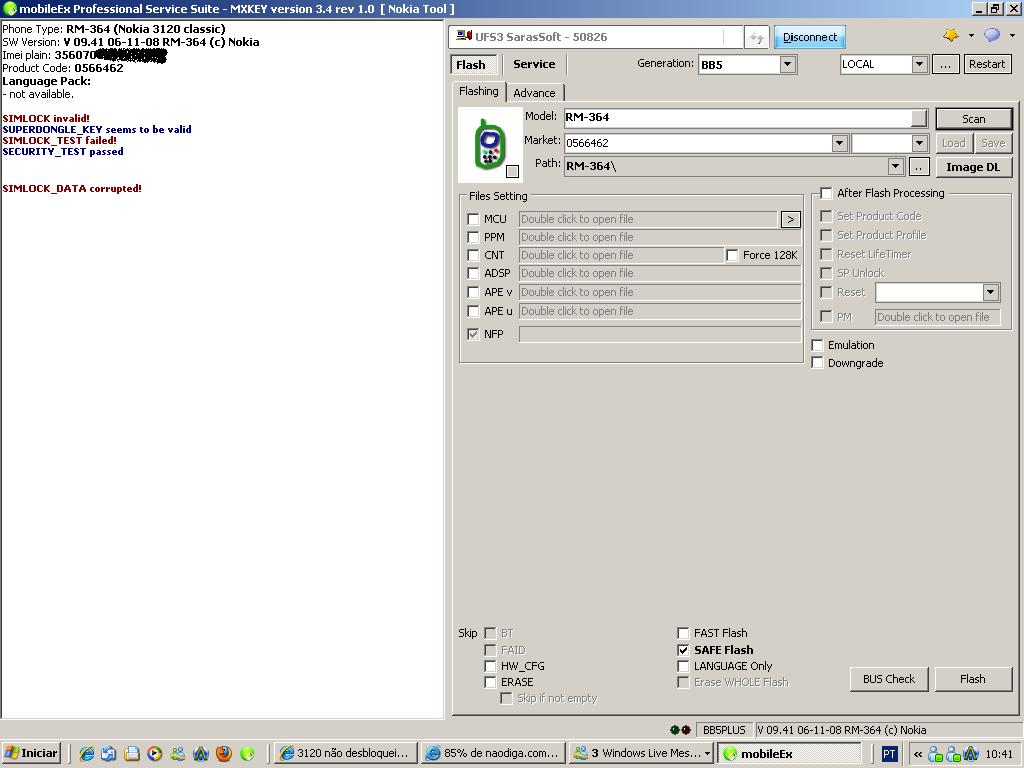The image size is (1024, 768).
Task: Open Windows Live Messenger quick launch icon
Action: click(x=178, y=753)
